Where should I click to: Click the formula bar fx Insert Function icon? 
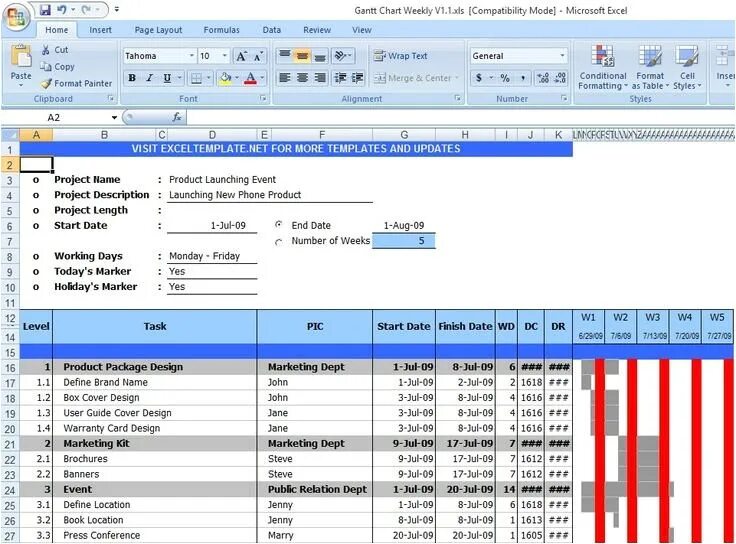(176, 117)
